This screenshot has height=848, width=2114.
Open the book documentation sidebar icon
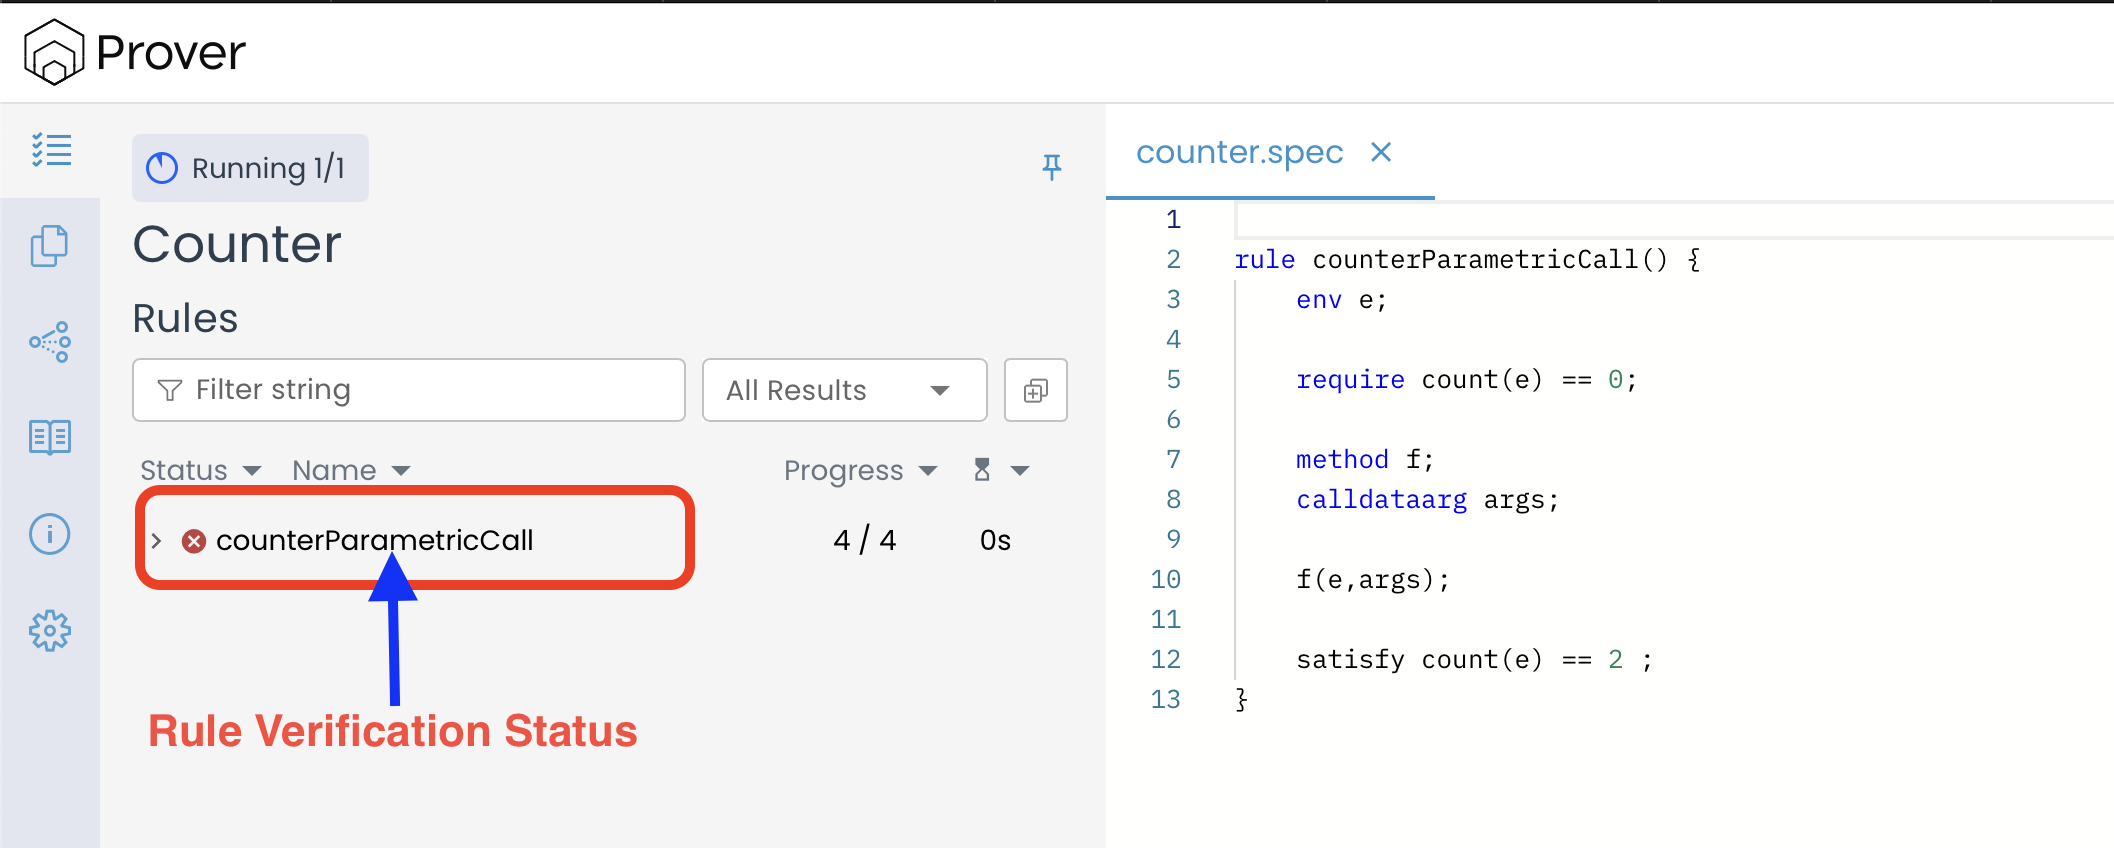tap(50, 437)
